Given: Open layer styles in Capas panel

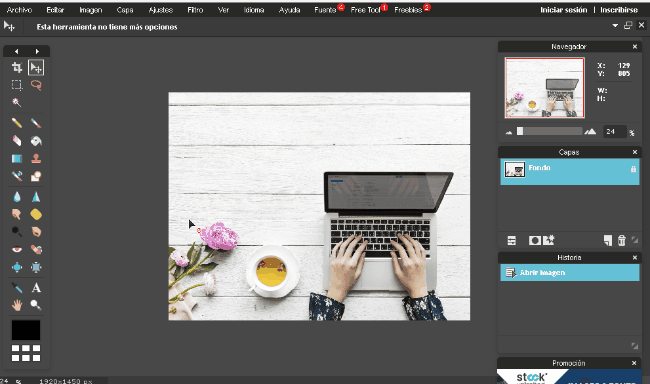Looking at the screenshot, I should [x=548, y=240].
